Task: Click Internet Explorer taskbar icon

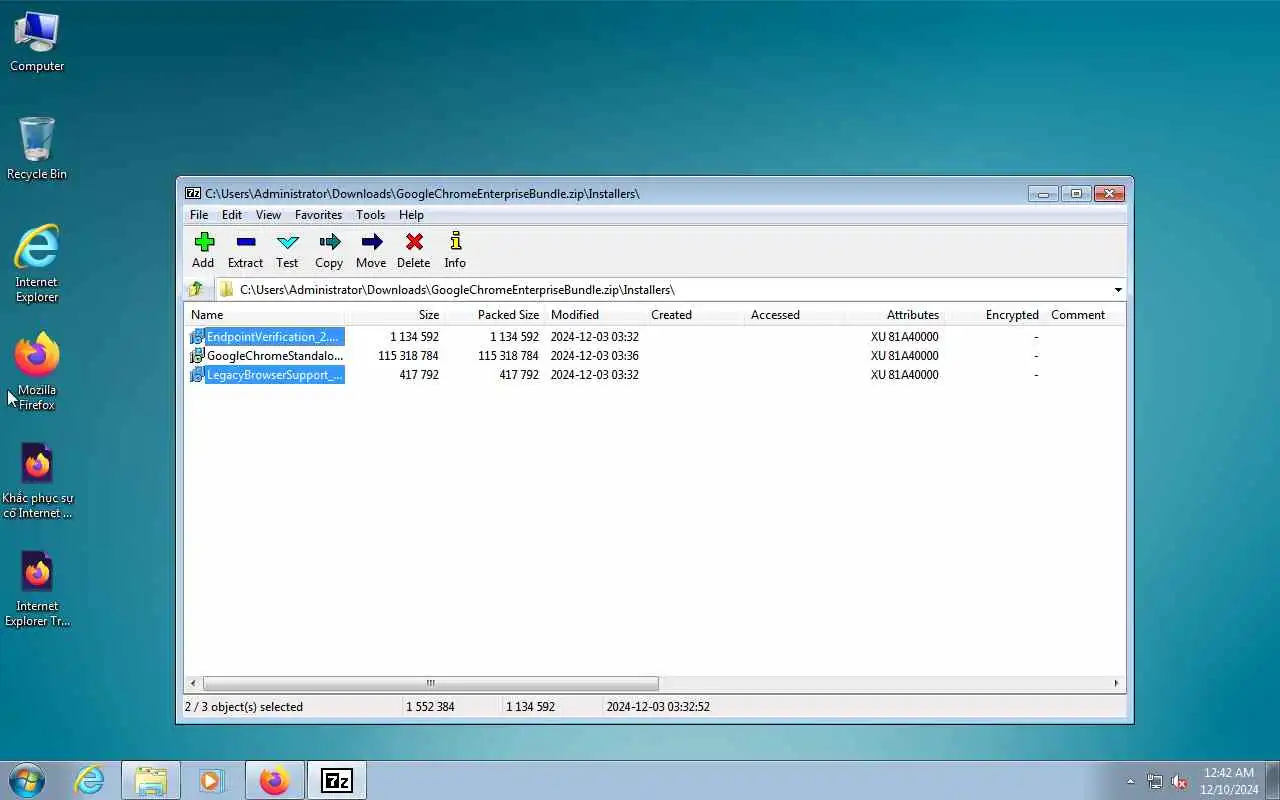Action: [90, 780]
